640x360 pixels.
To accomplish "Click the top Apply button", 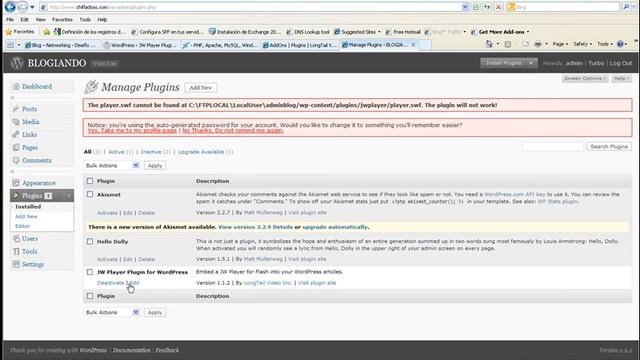I will click(155, 165).
